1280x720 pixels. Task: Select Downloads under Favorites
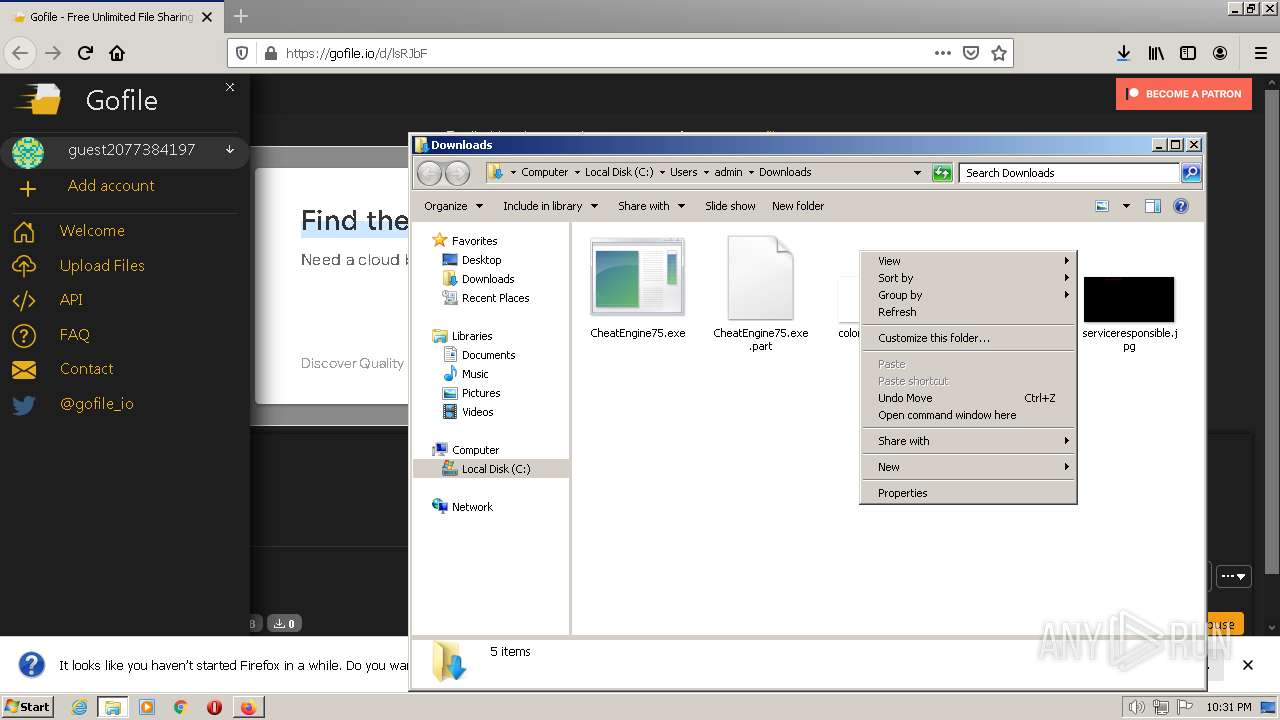coord(488,279)
